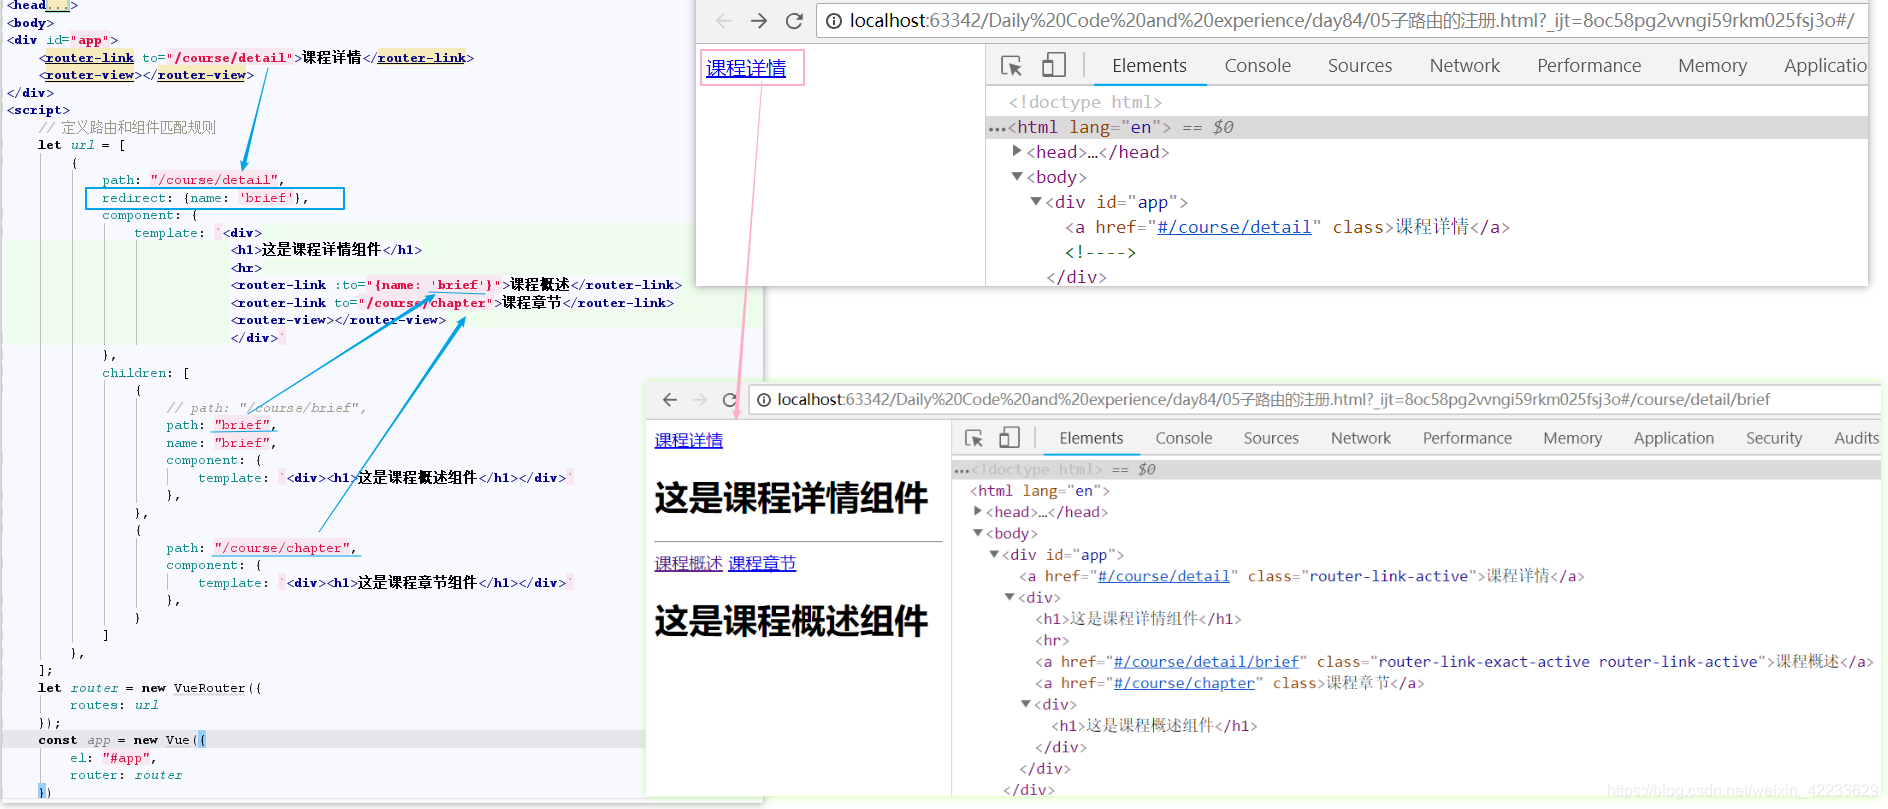1888x809 pixels.
Task: Click heading 这是课程概述组件 in lower page
Action: coord(791,621)
